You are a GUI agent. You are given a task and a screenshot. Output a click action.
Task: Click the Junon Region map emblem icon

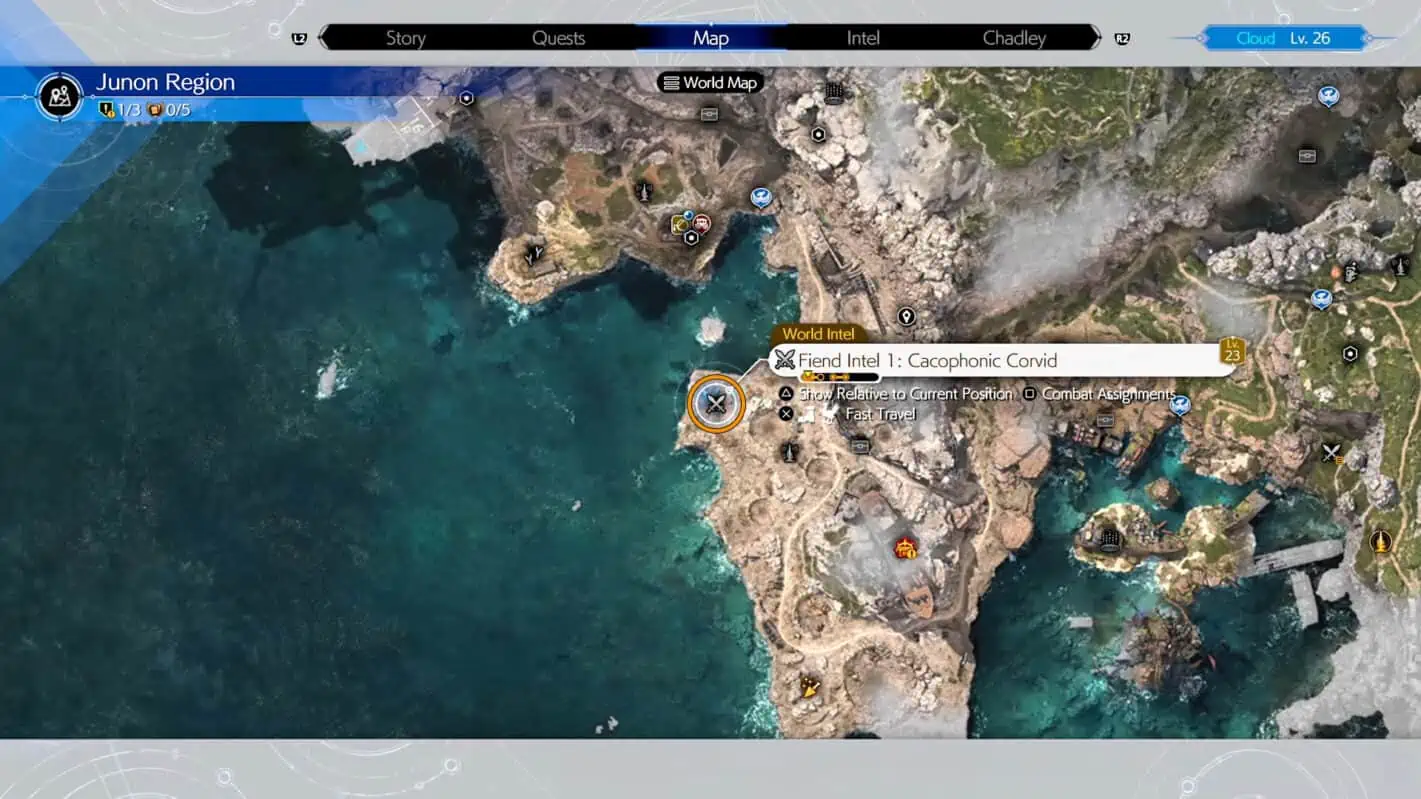point(59,95)
